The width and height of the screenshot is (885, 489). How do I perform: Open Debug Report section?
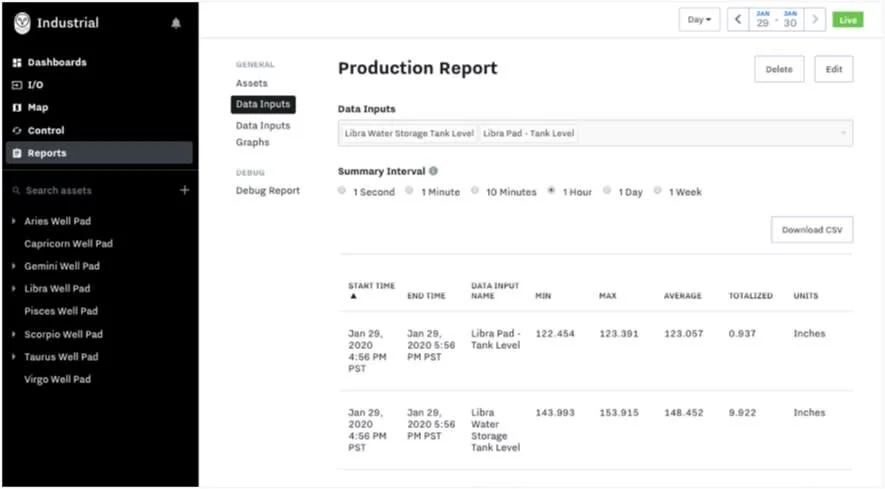pyautogui.click(x=268, y=190)
